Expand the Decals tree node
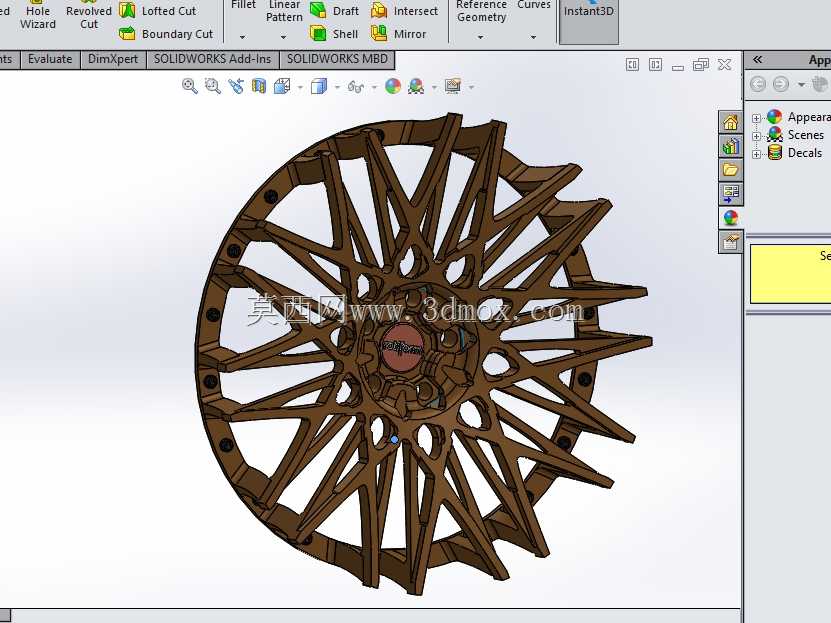The width and height of the screenshot is (831, 623). tap(756, 154)
